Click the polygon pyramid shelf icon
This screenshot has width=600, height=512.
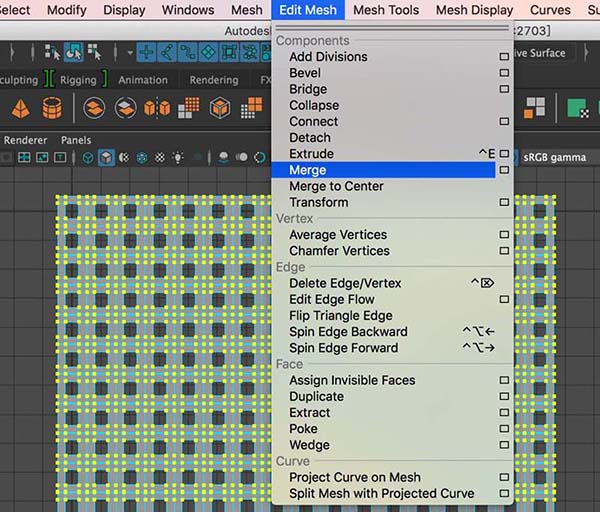(20, 108)
